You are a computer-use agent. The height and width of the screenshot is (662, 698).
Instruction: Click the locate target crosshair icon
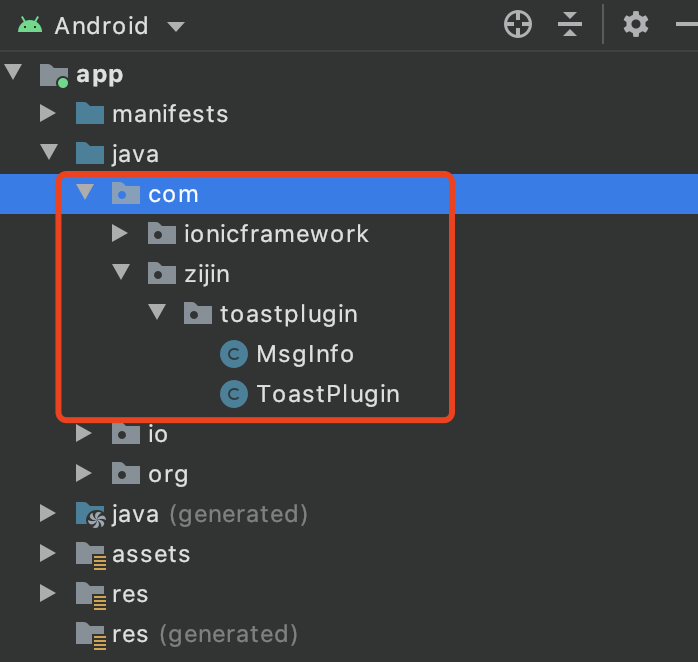(518, 25)
